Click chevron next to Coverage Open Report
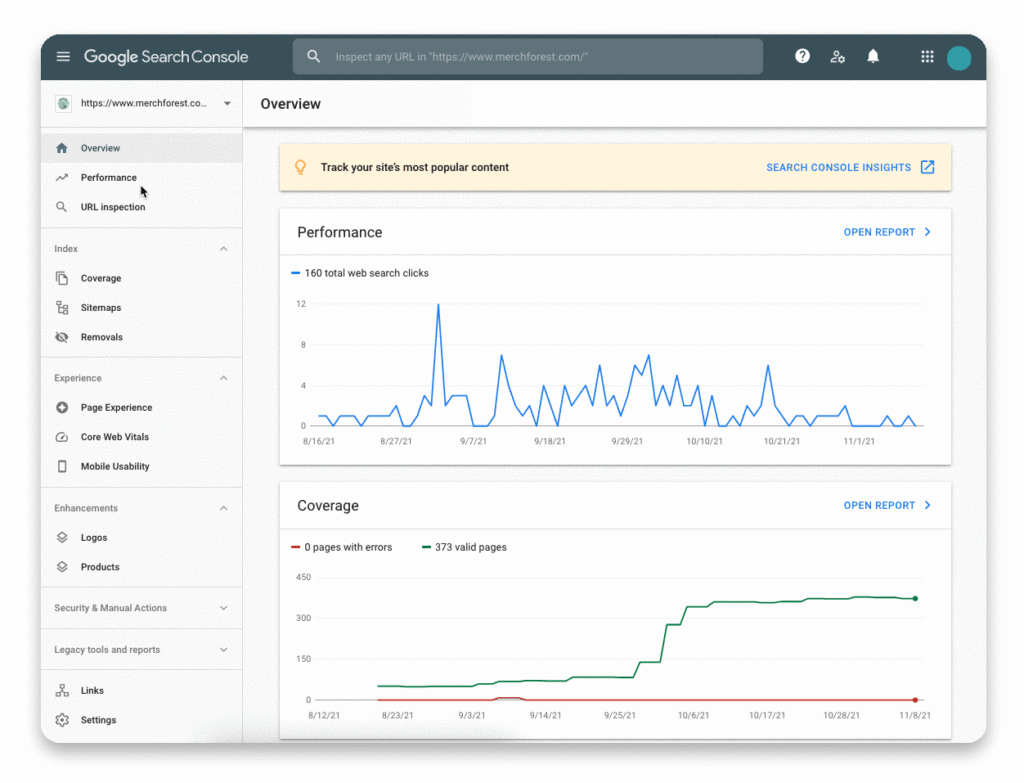The image size is (1024, 783). click(927, 505)
